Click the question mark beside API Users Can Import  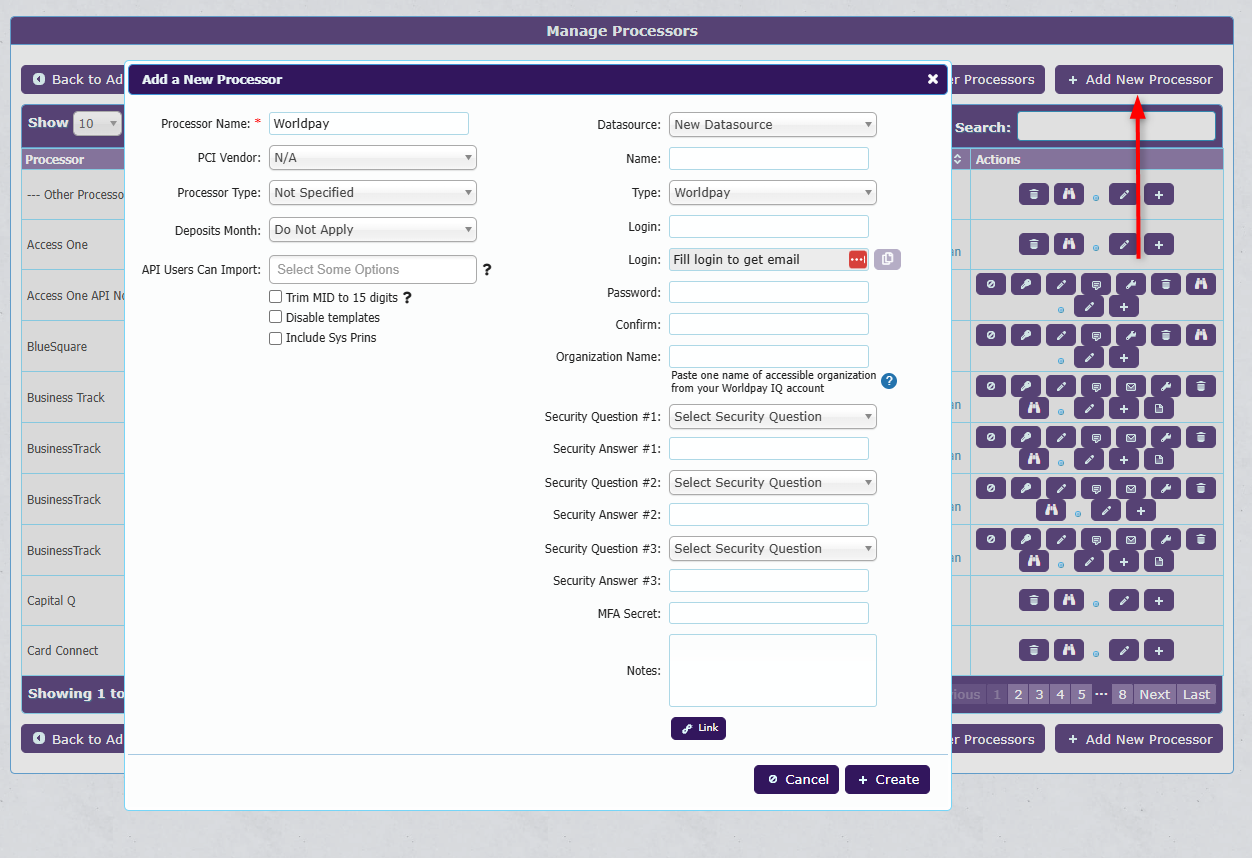pyautogui.click(x=487, y=269)
